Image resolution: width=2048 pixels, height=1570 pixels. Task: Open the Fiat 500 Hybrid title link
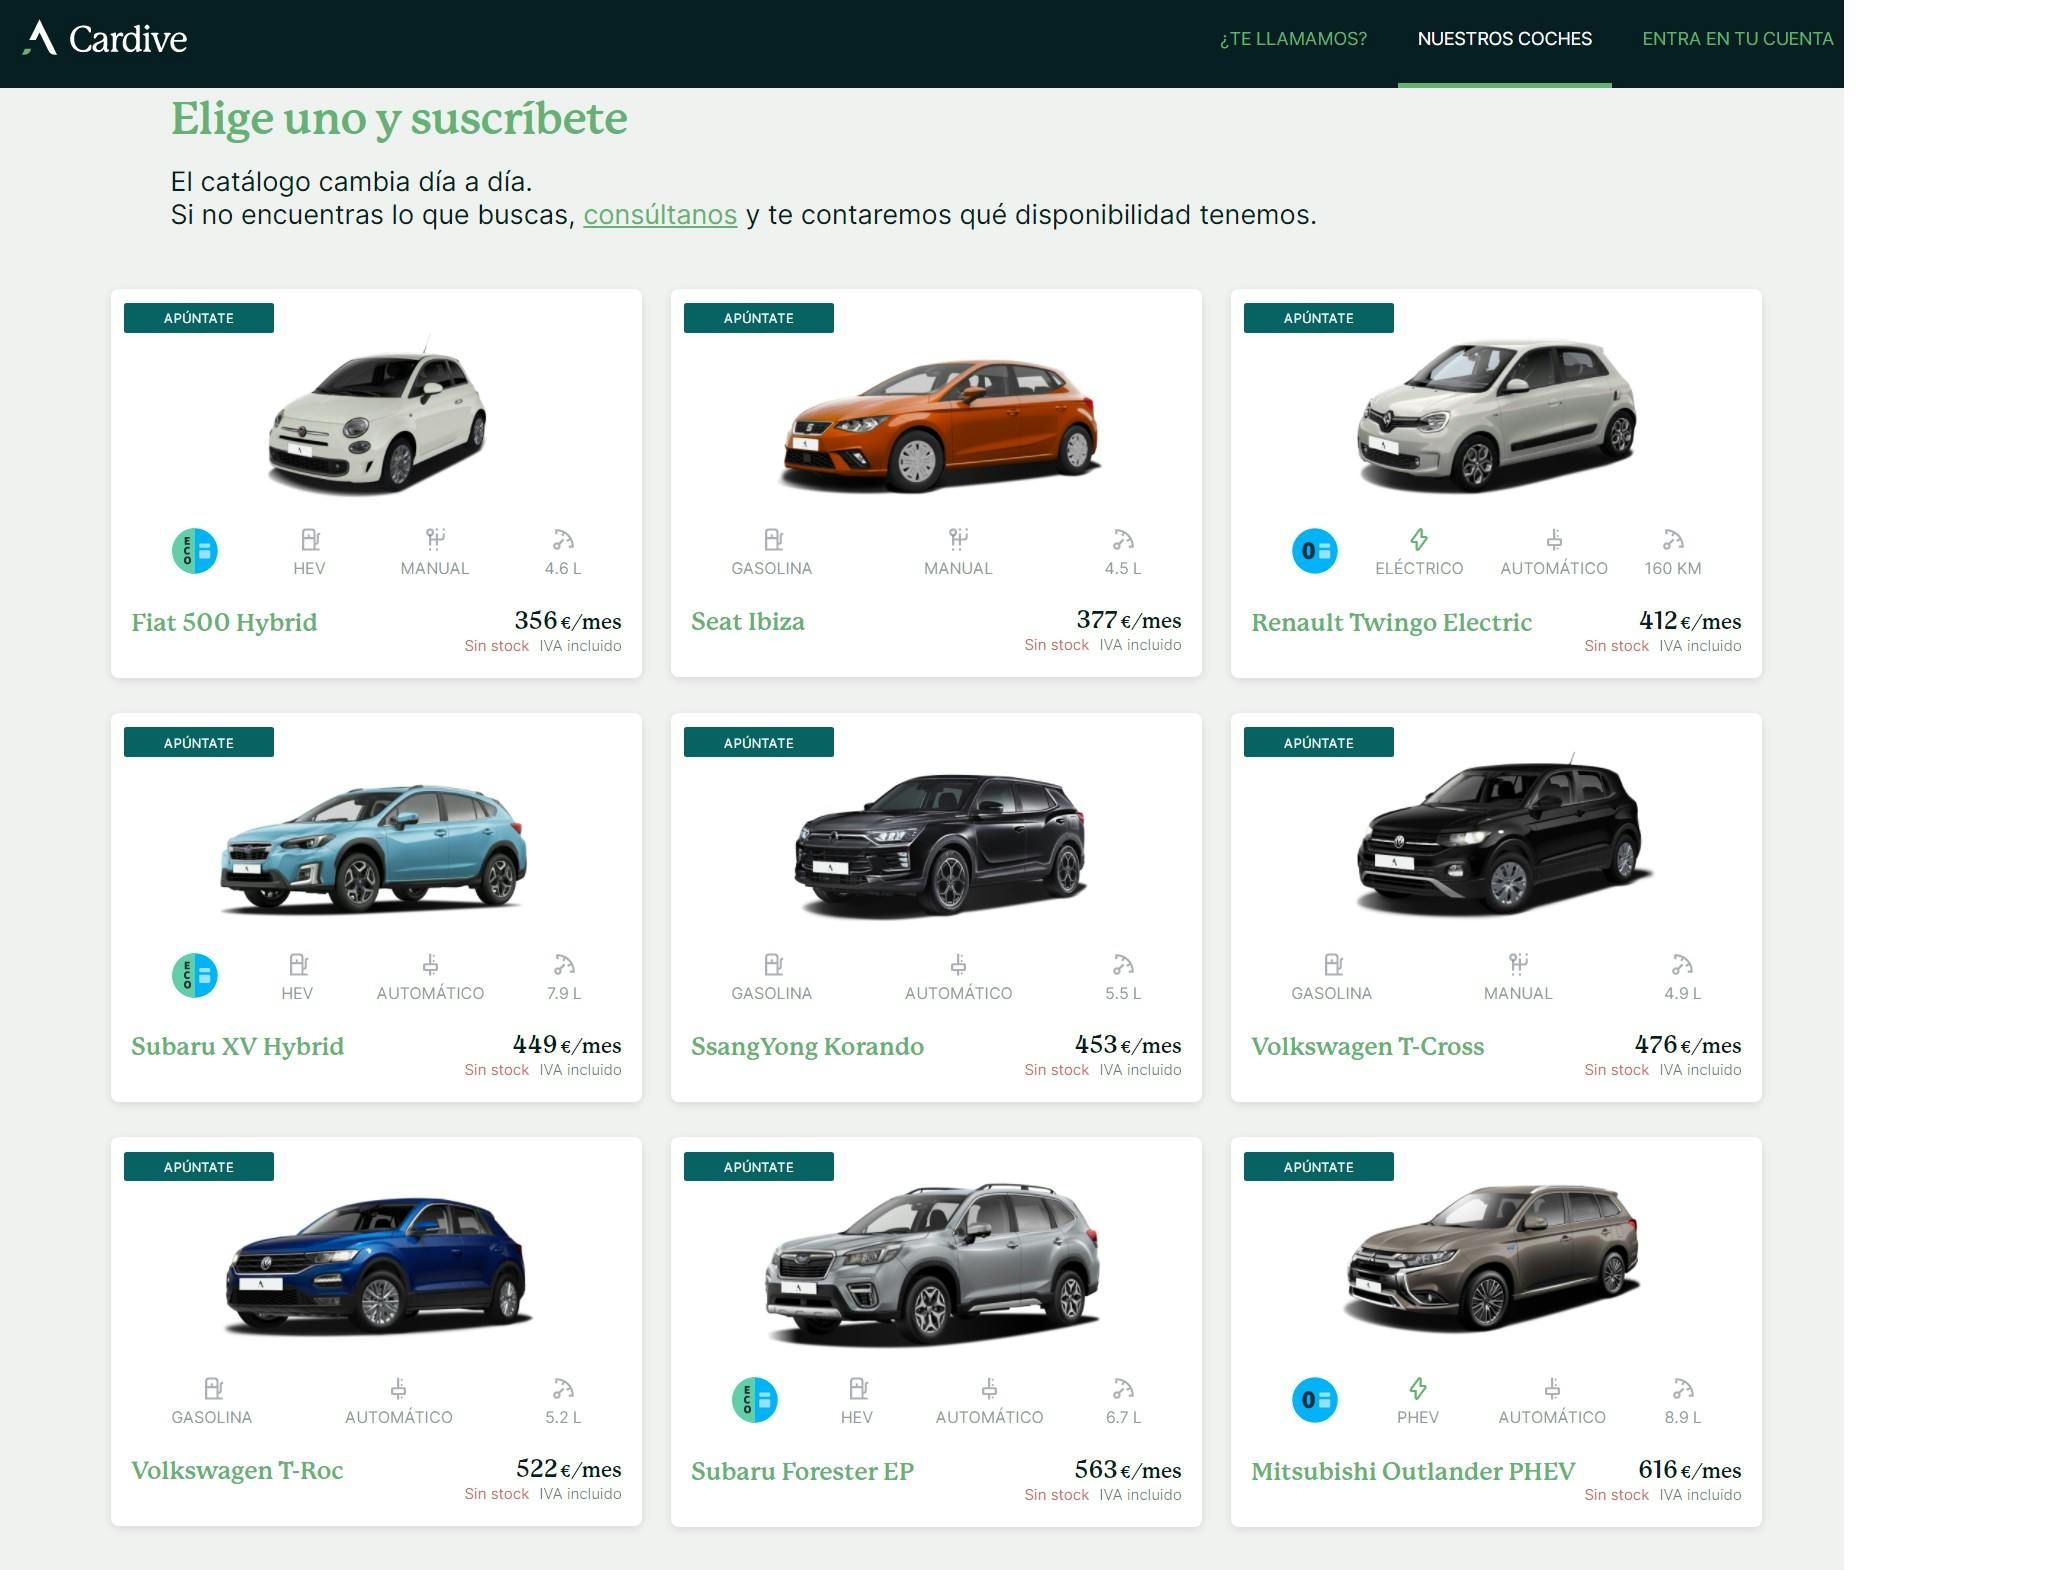(224, 622)
